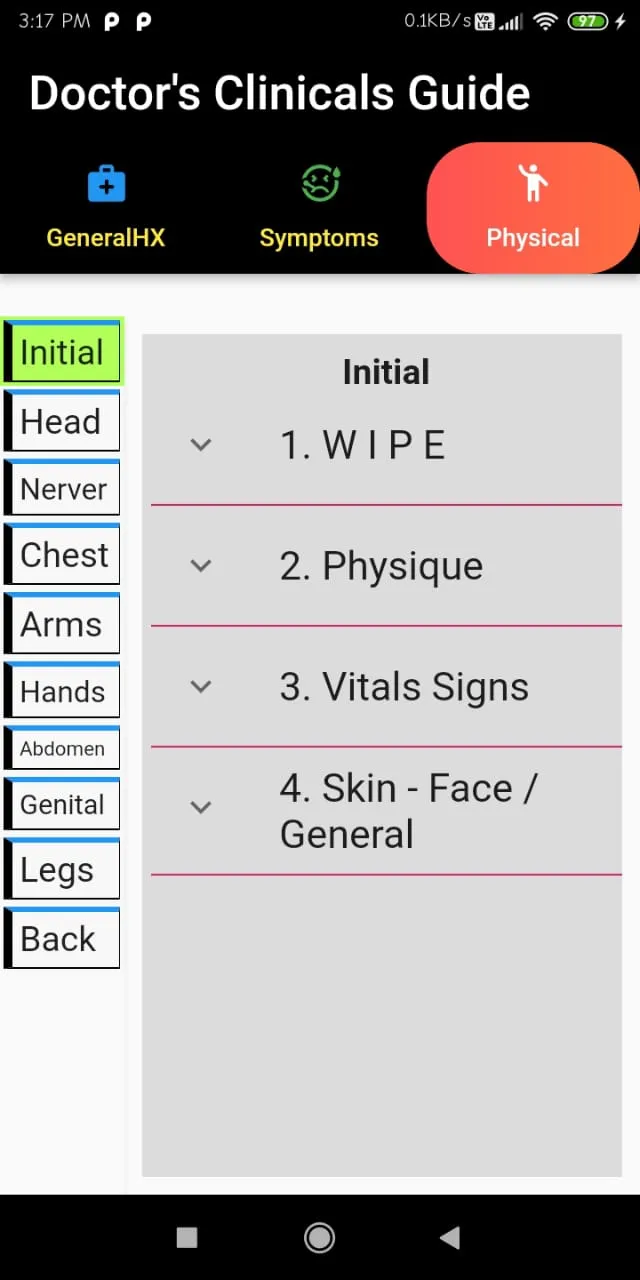Tap the Android back triangle icon

pos(449,1238)
